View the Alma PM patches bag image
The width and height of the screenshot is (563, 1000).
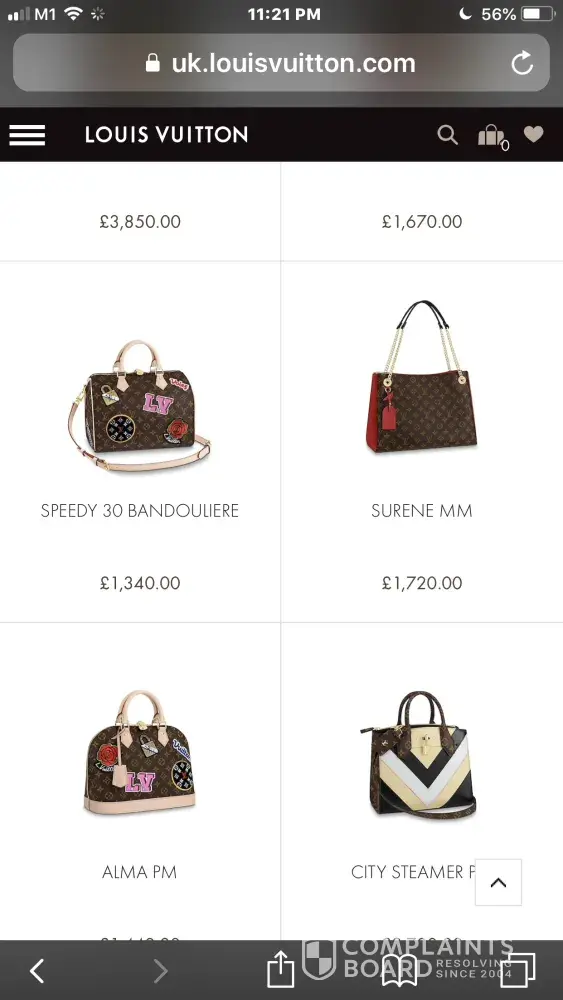point(140,753)
